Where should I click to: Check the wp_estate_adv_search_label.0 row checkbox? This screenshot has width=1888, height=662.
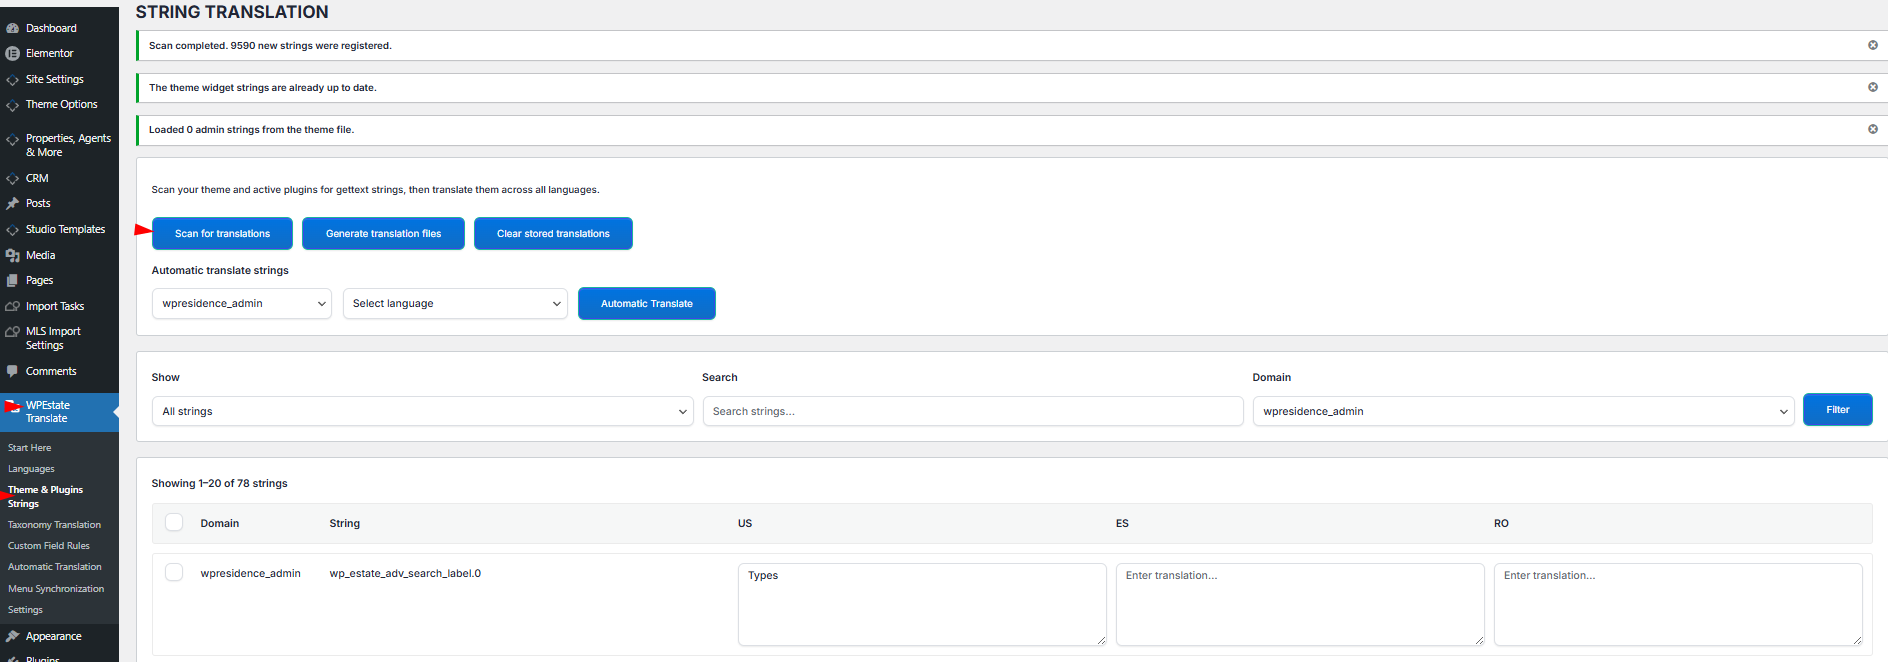coord(174,572)
